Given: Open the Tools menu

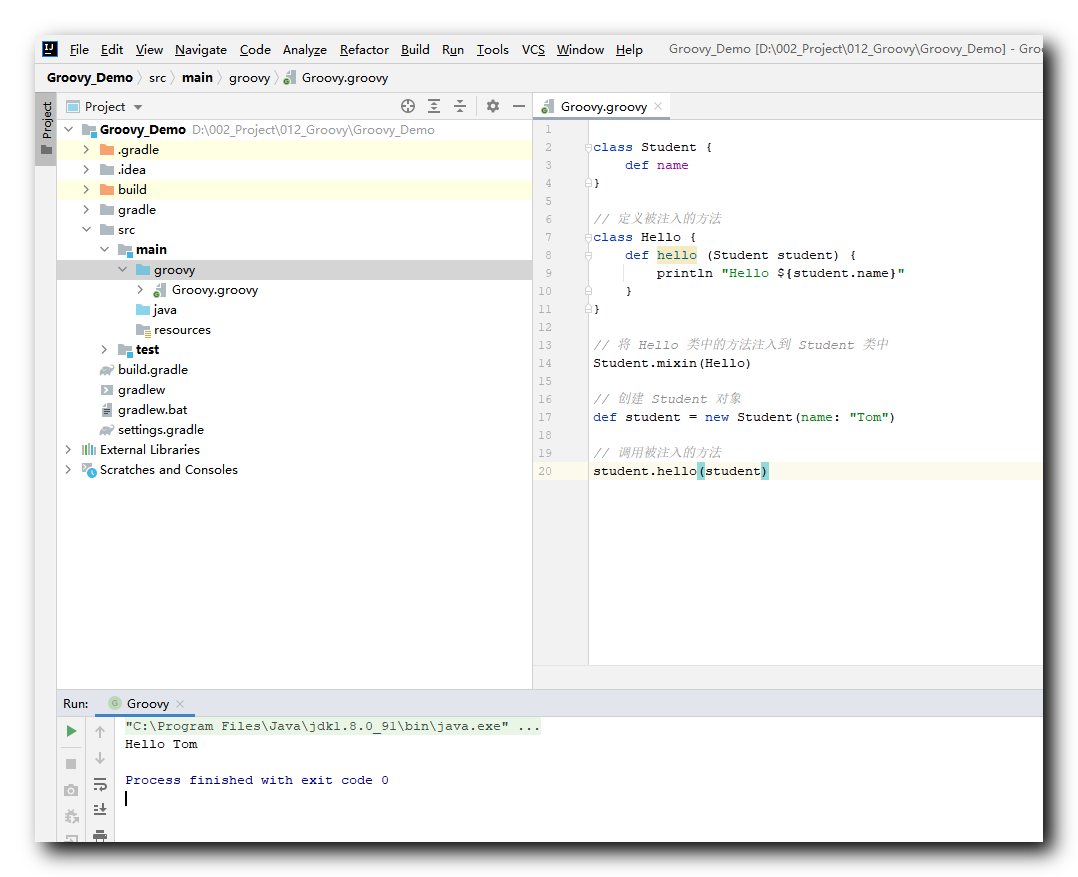Looking at the screenshot, I should point(493,49).
